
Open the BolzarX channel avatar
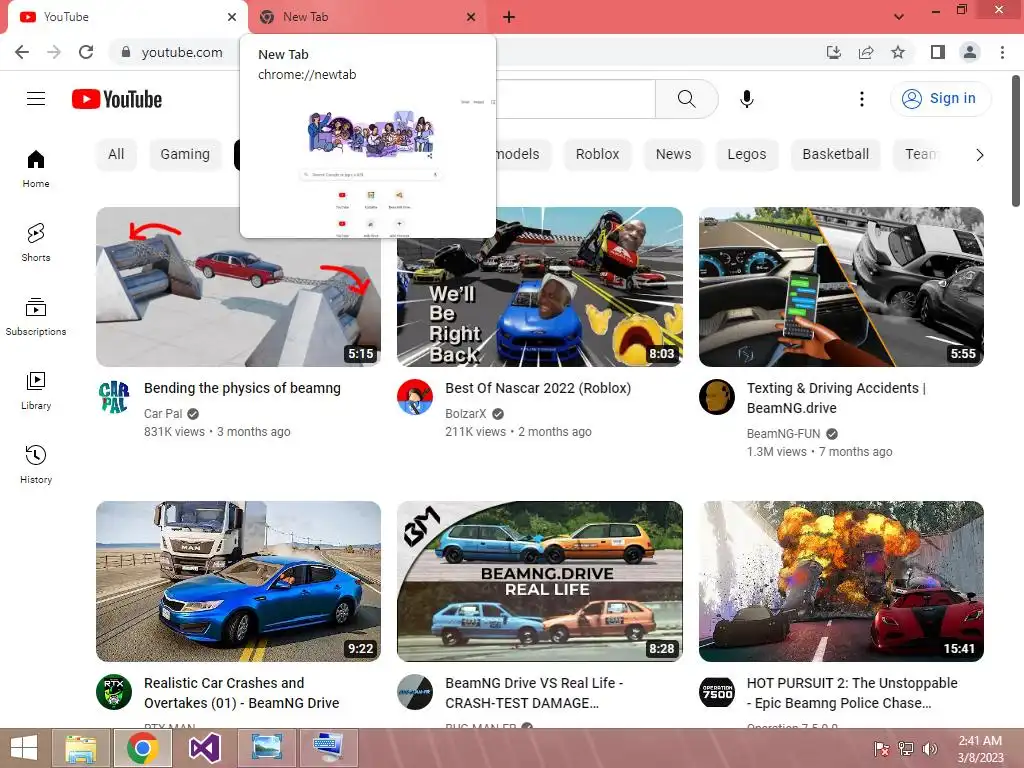click(x=415, y=397)
